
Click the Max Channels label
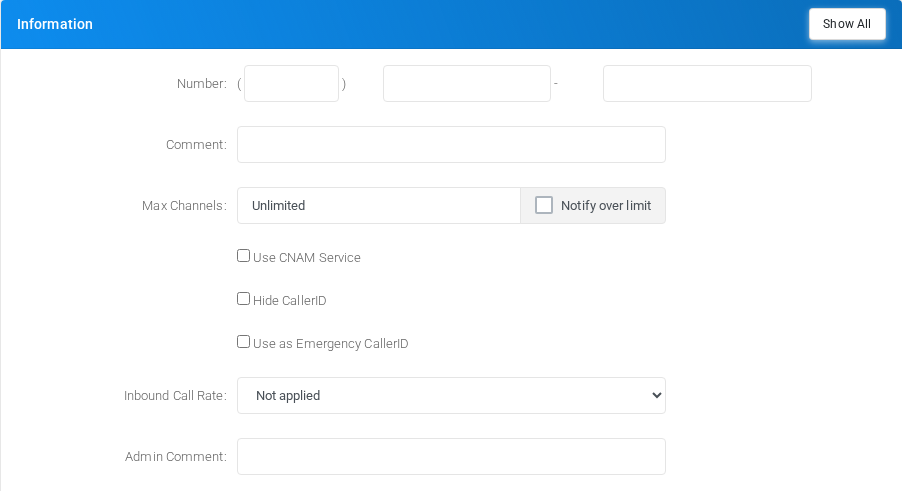click(x=184, y=205)
